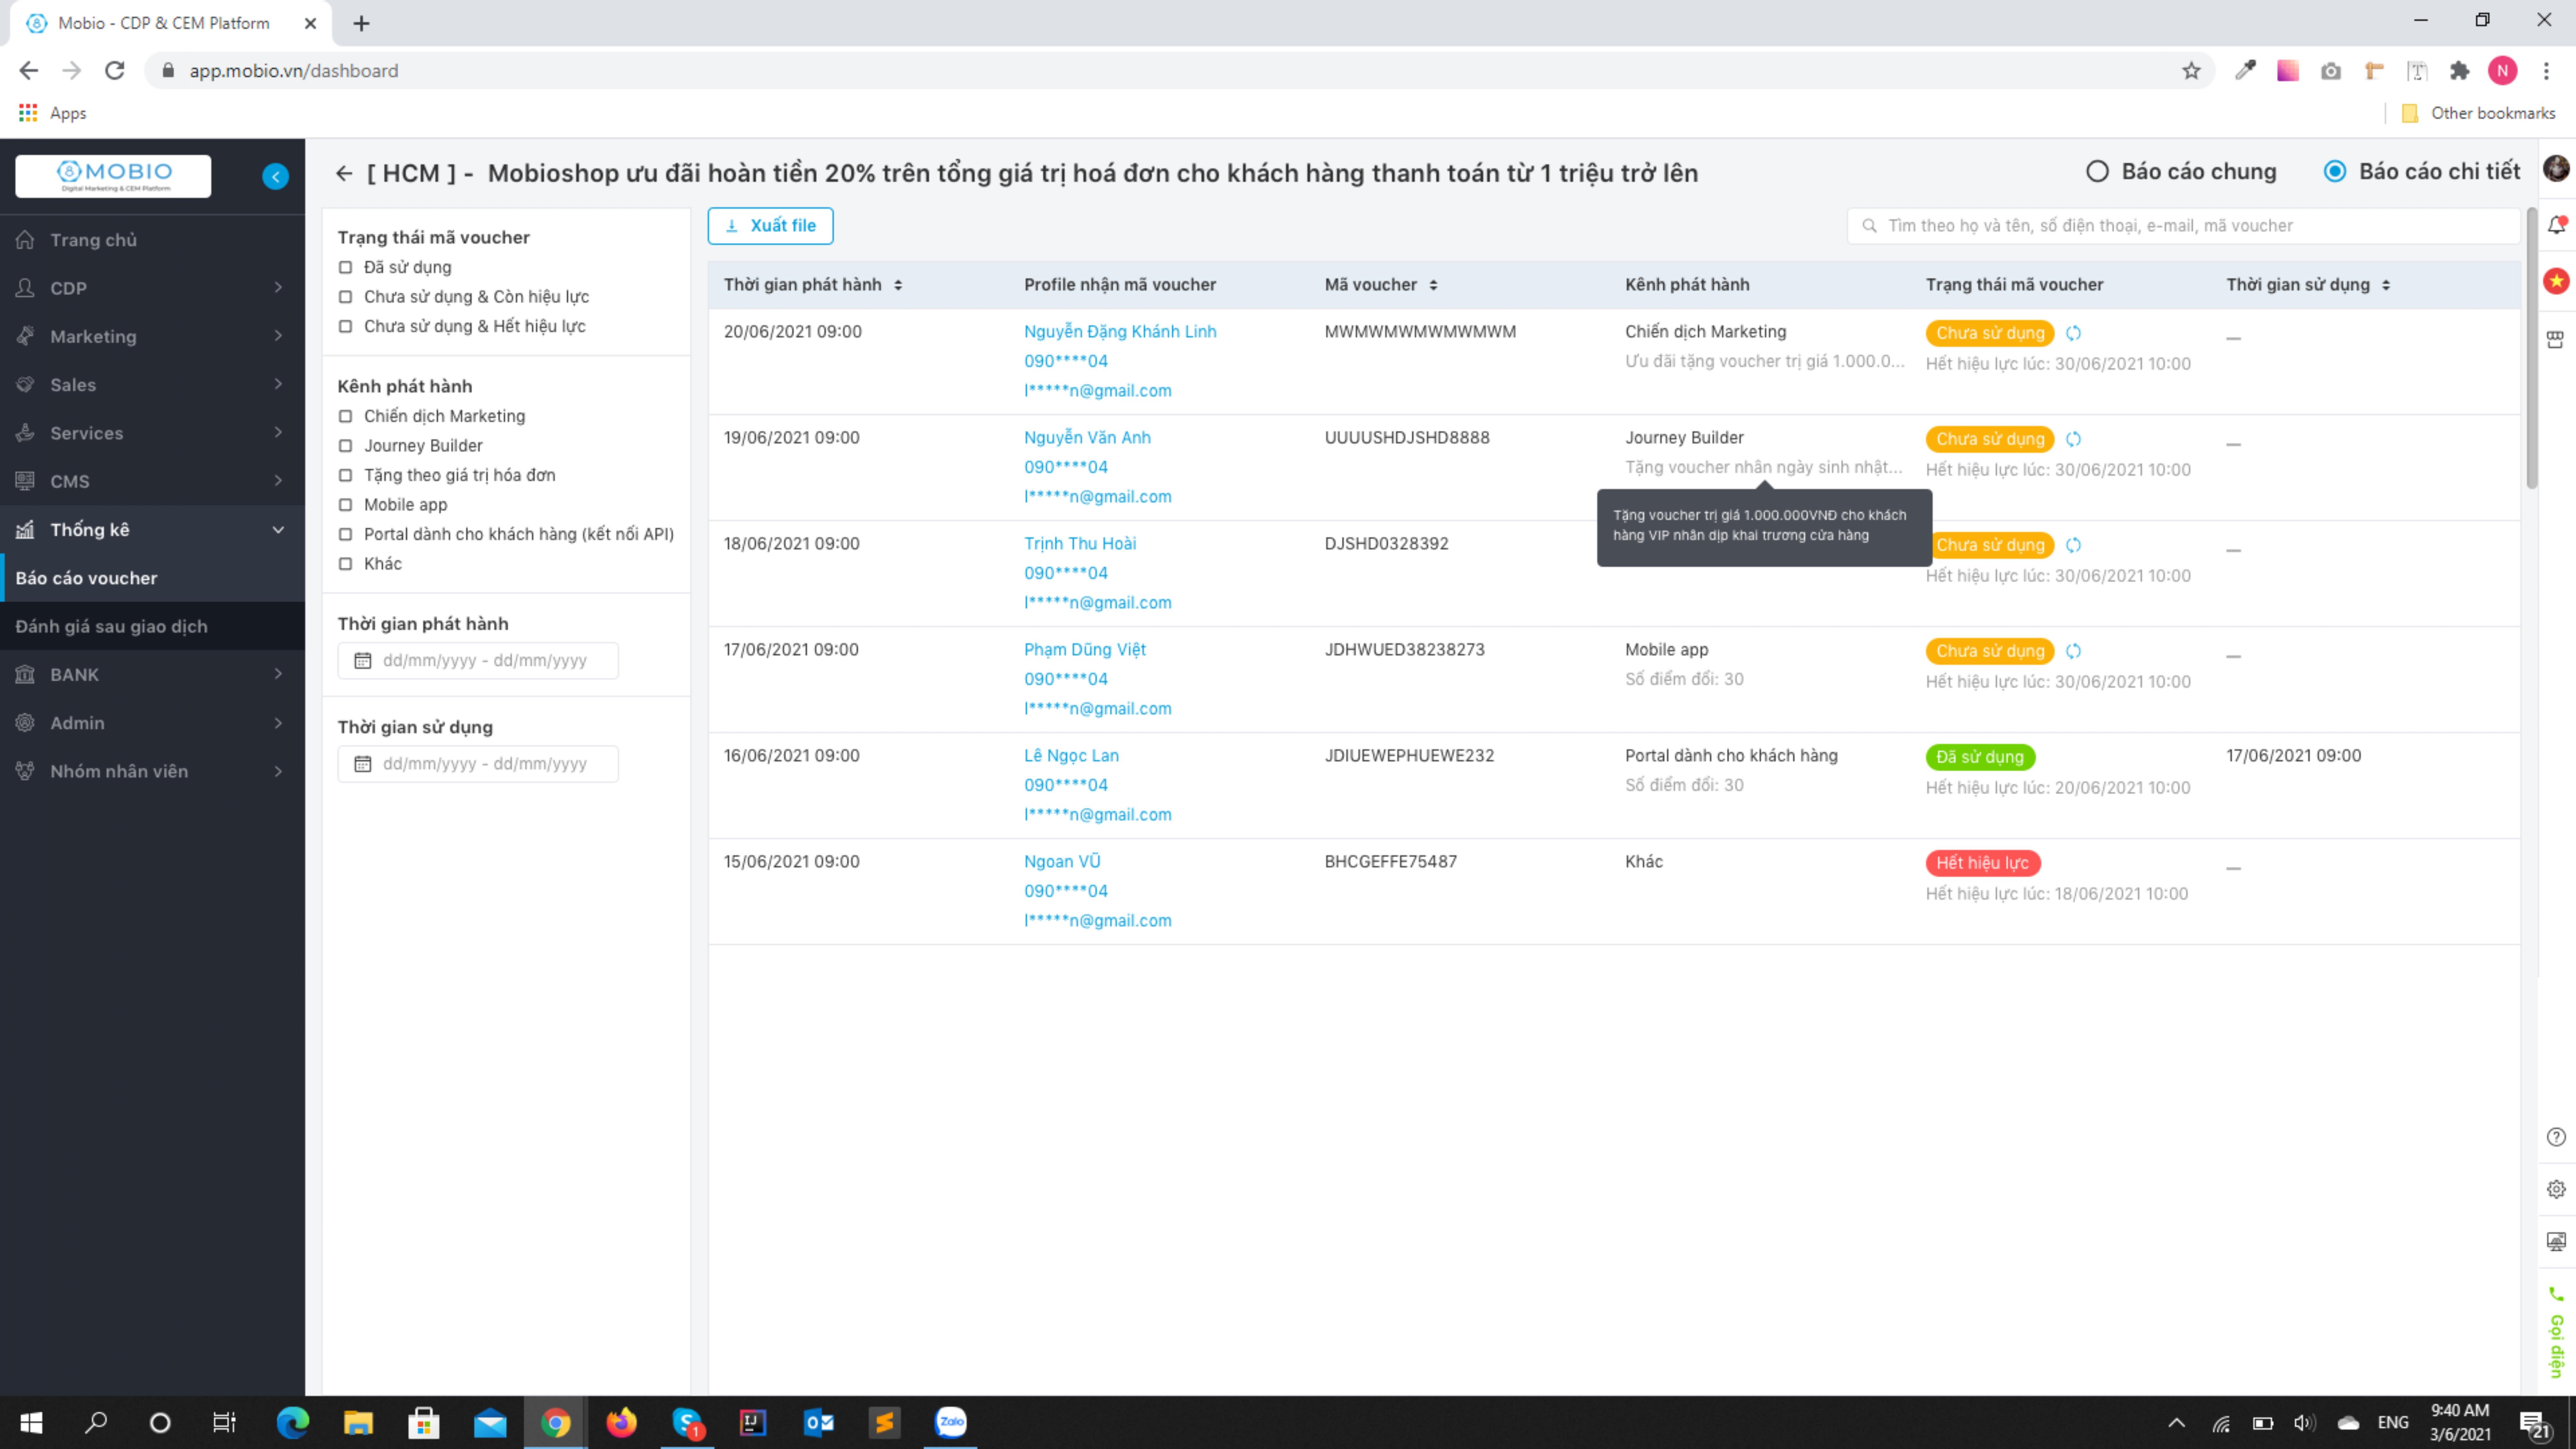Check the Đã sử dụng filter

coord(345,267)
